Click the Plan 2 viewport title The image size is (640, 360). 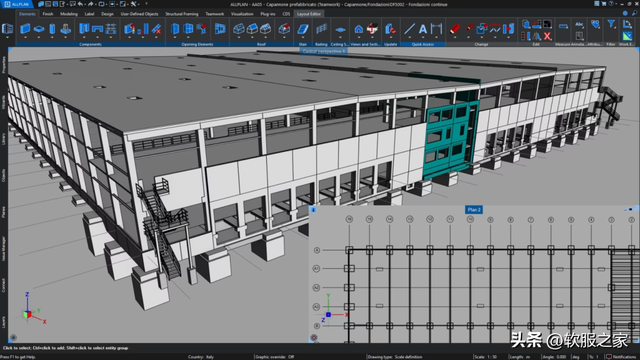tap(474, 209)
